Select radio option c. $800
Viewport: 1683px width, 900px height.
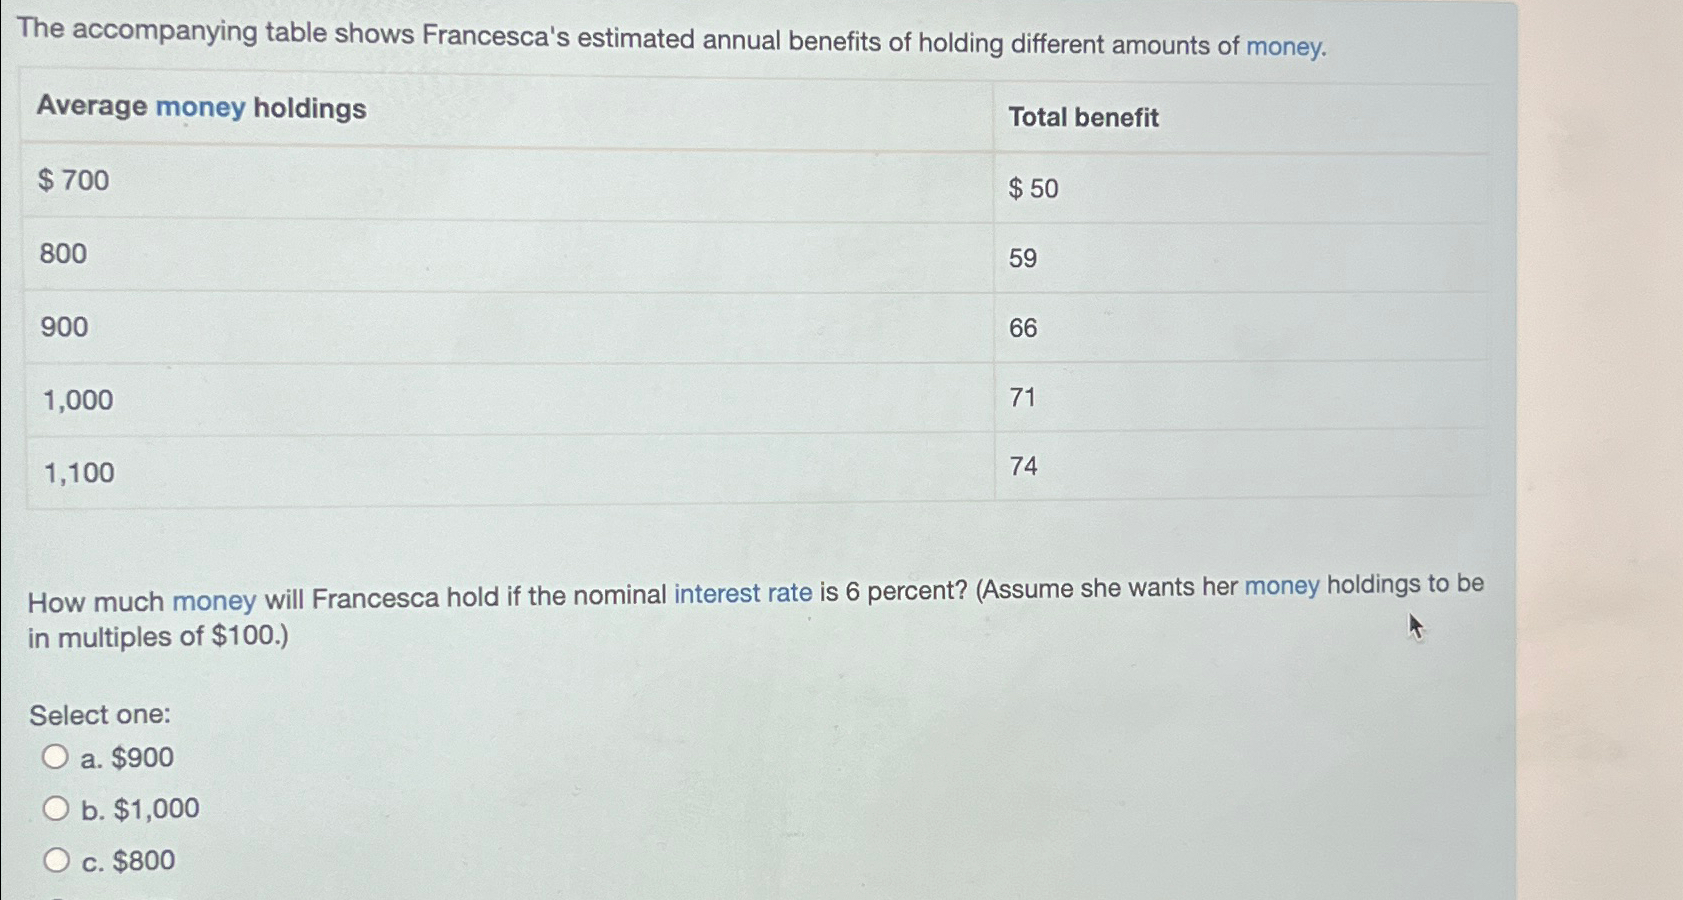pyautogui.click(x=56, y=860)
